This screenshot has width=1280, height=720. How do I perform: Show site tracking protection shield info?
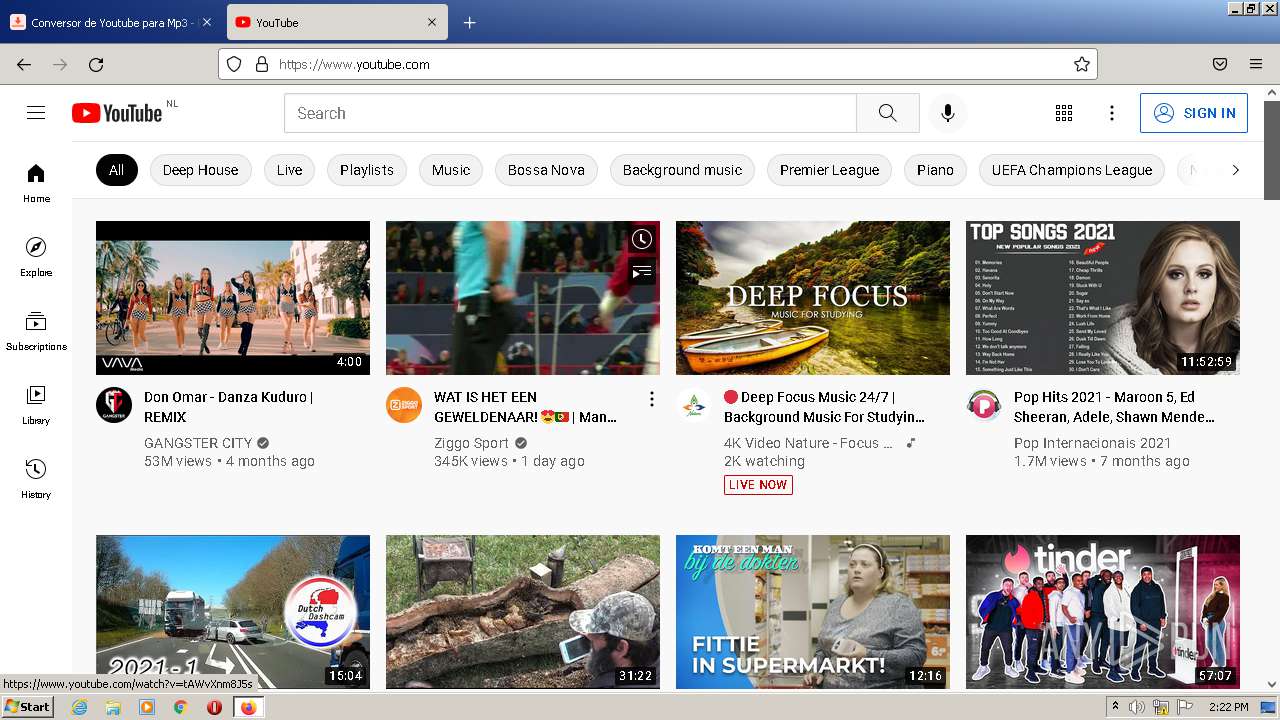point(234,64)
